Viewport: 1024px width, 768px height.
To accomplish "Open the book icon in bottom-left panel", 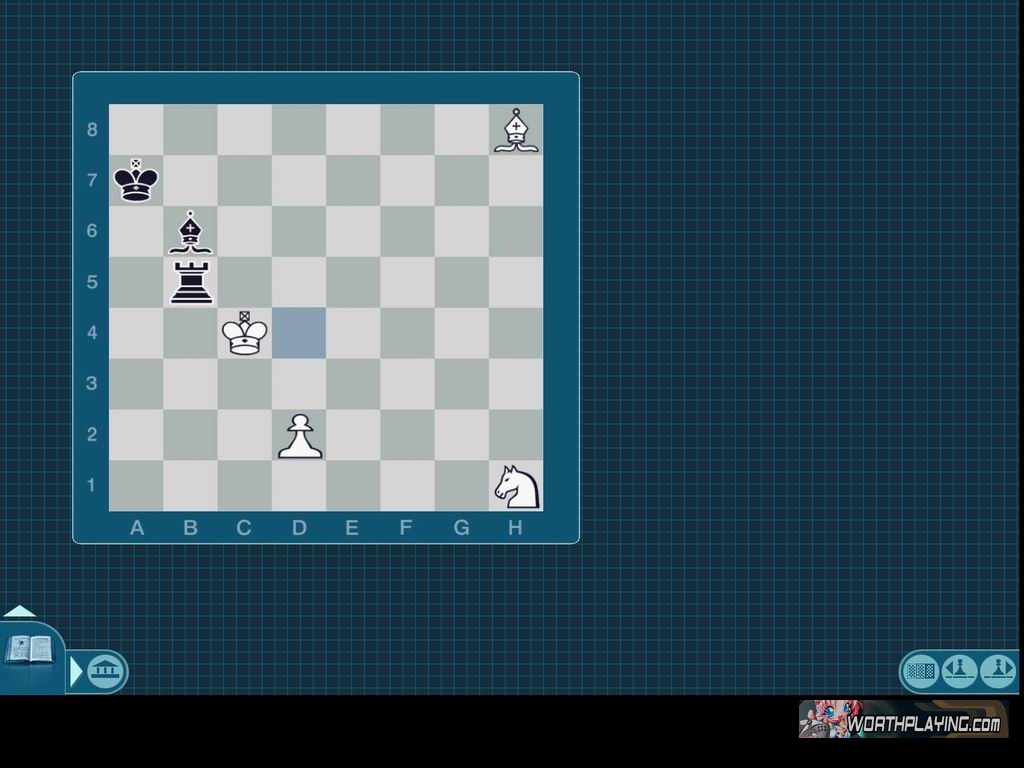I will 29,651.
